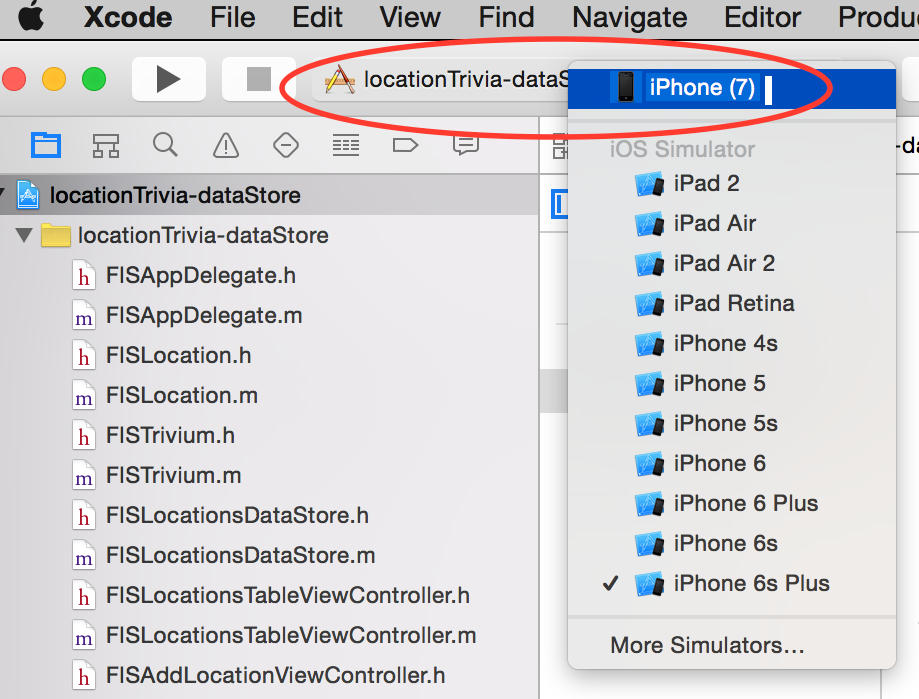919x699 pixels.
Task: Click More Simulators…
Action: pos(731,645)
